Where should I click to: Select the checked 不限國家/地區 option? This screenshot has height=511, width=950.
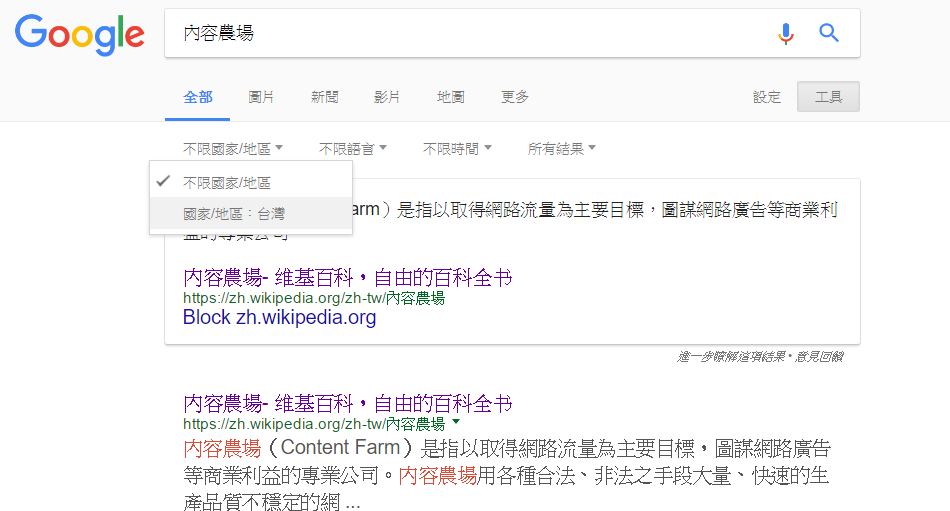coord(227,183)
